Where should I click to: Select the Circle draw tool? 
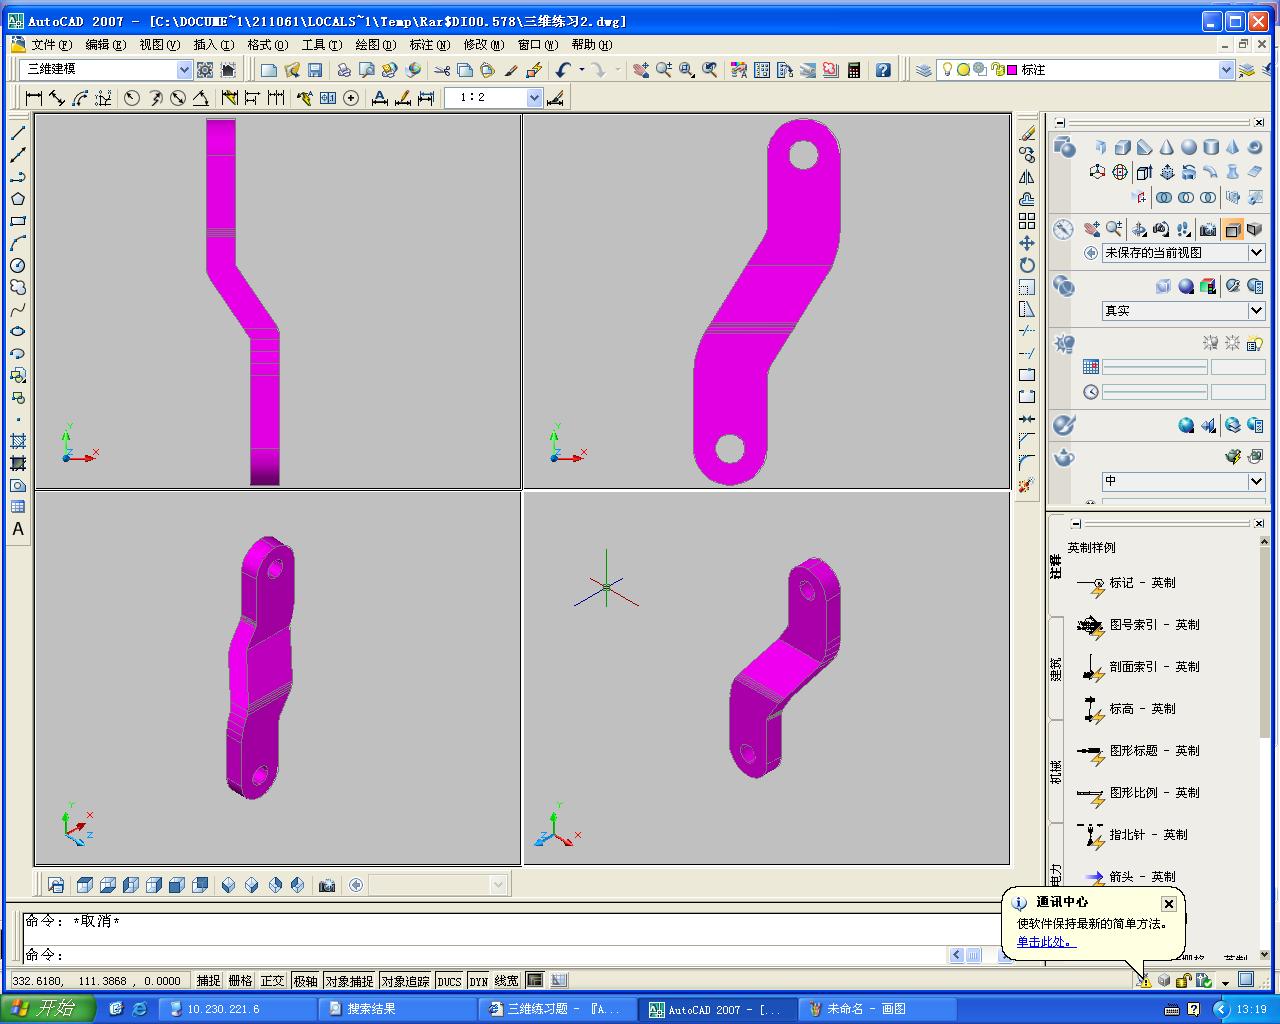tap(18, 265)
